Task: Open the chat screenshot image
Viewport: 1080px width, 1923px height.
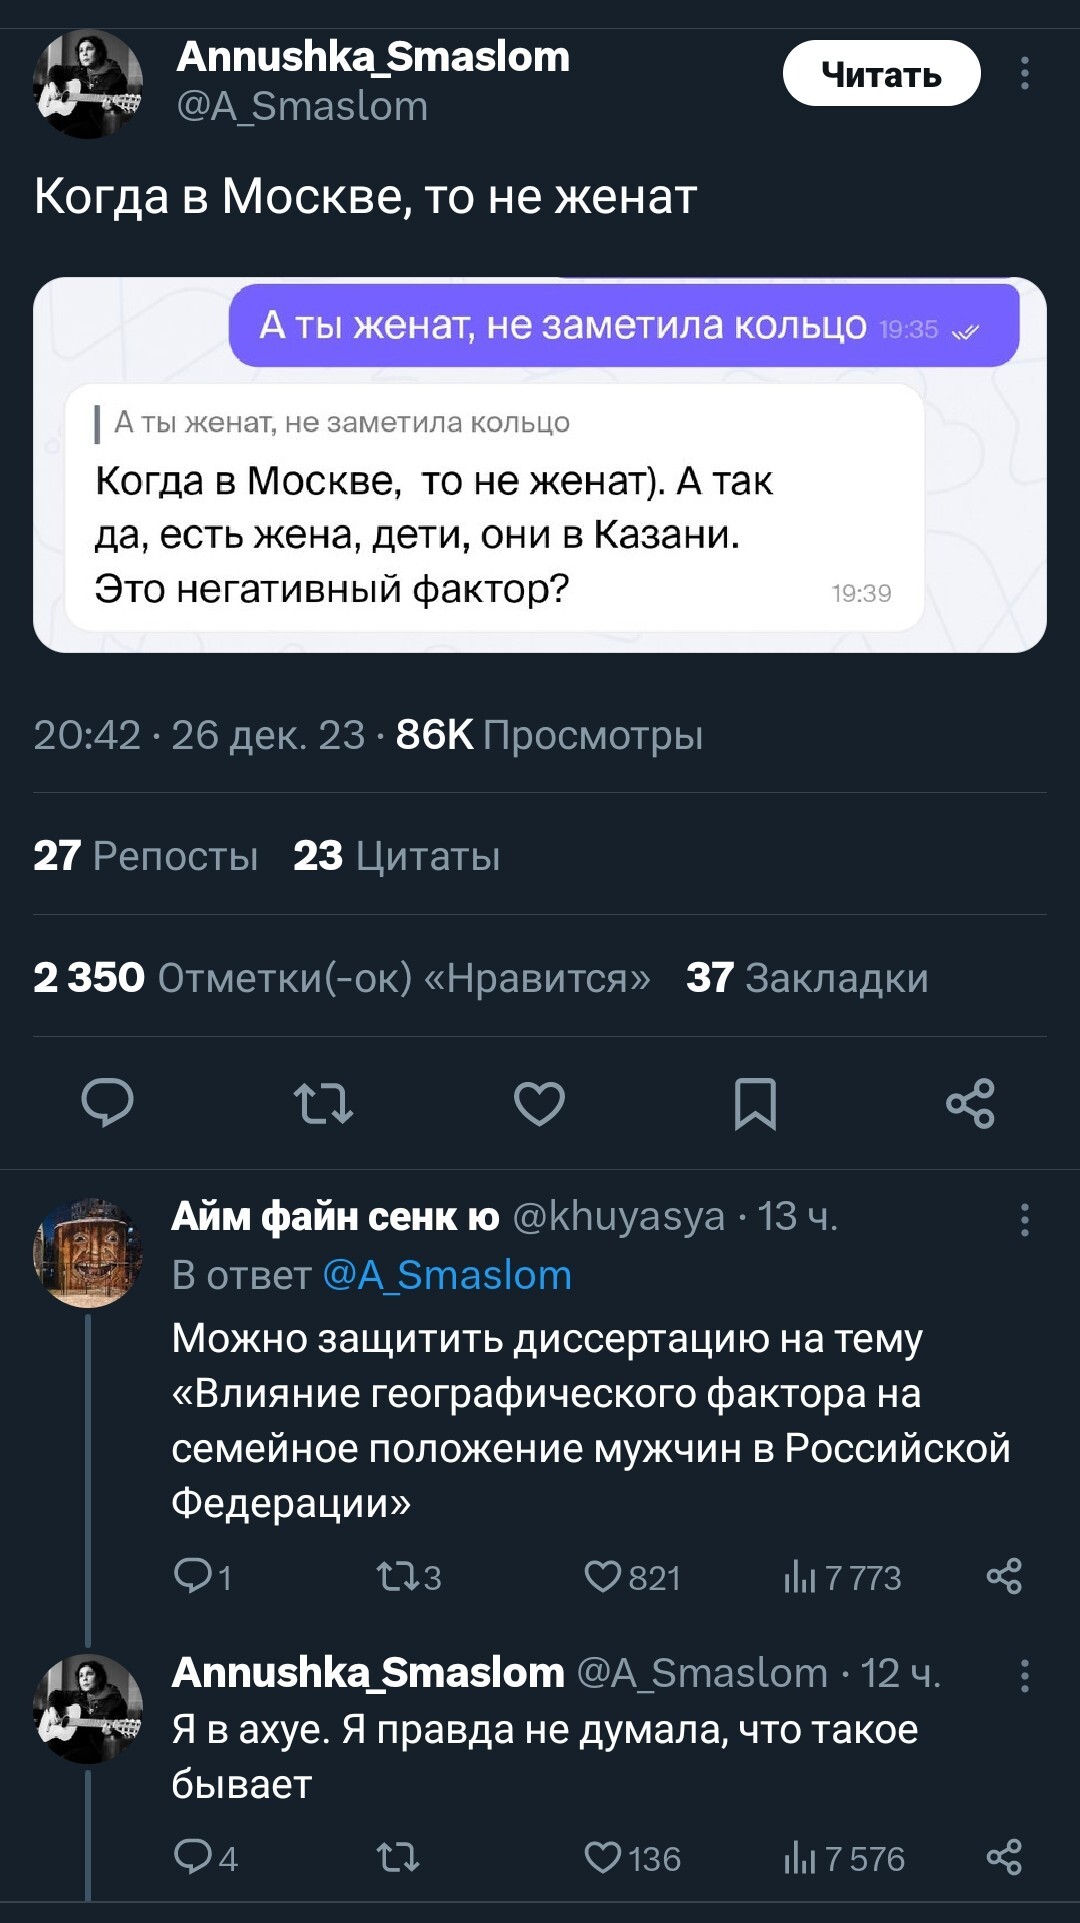Action: click(540, 465)
